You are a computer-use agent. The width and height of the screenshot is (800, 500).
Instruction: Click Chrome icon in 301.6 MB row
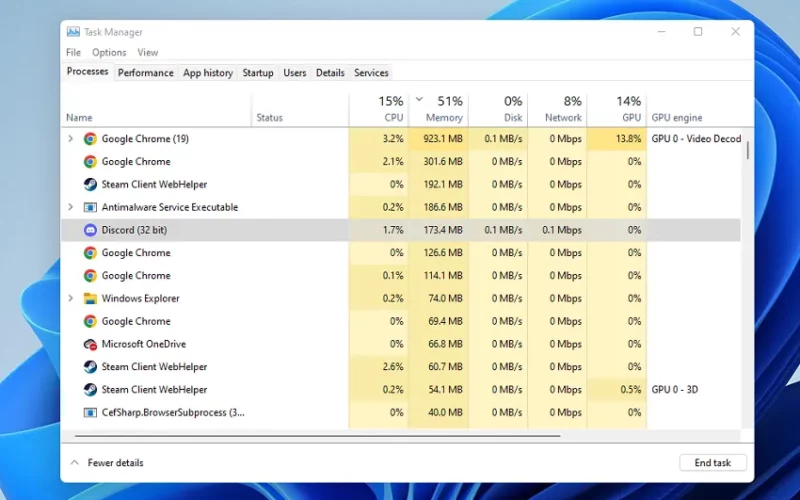[x=90, y=162]
